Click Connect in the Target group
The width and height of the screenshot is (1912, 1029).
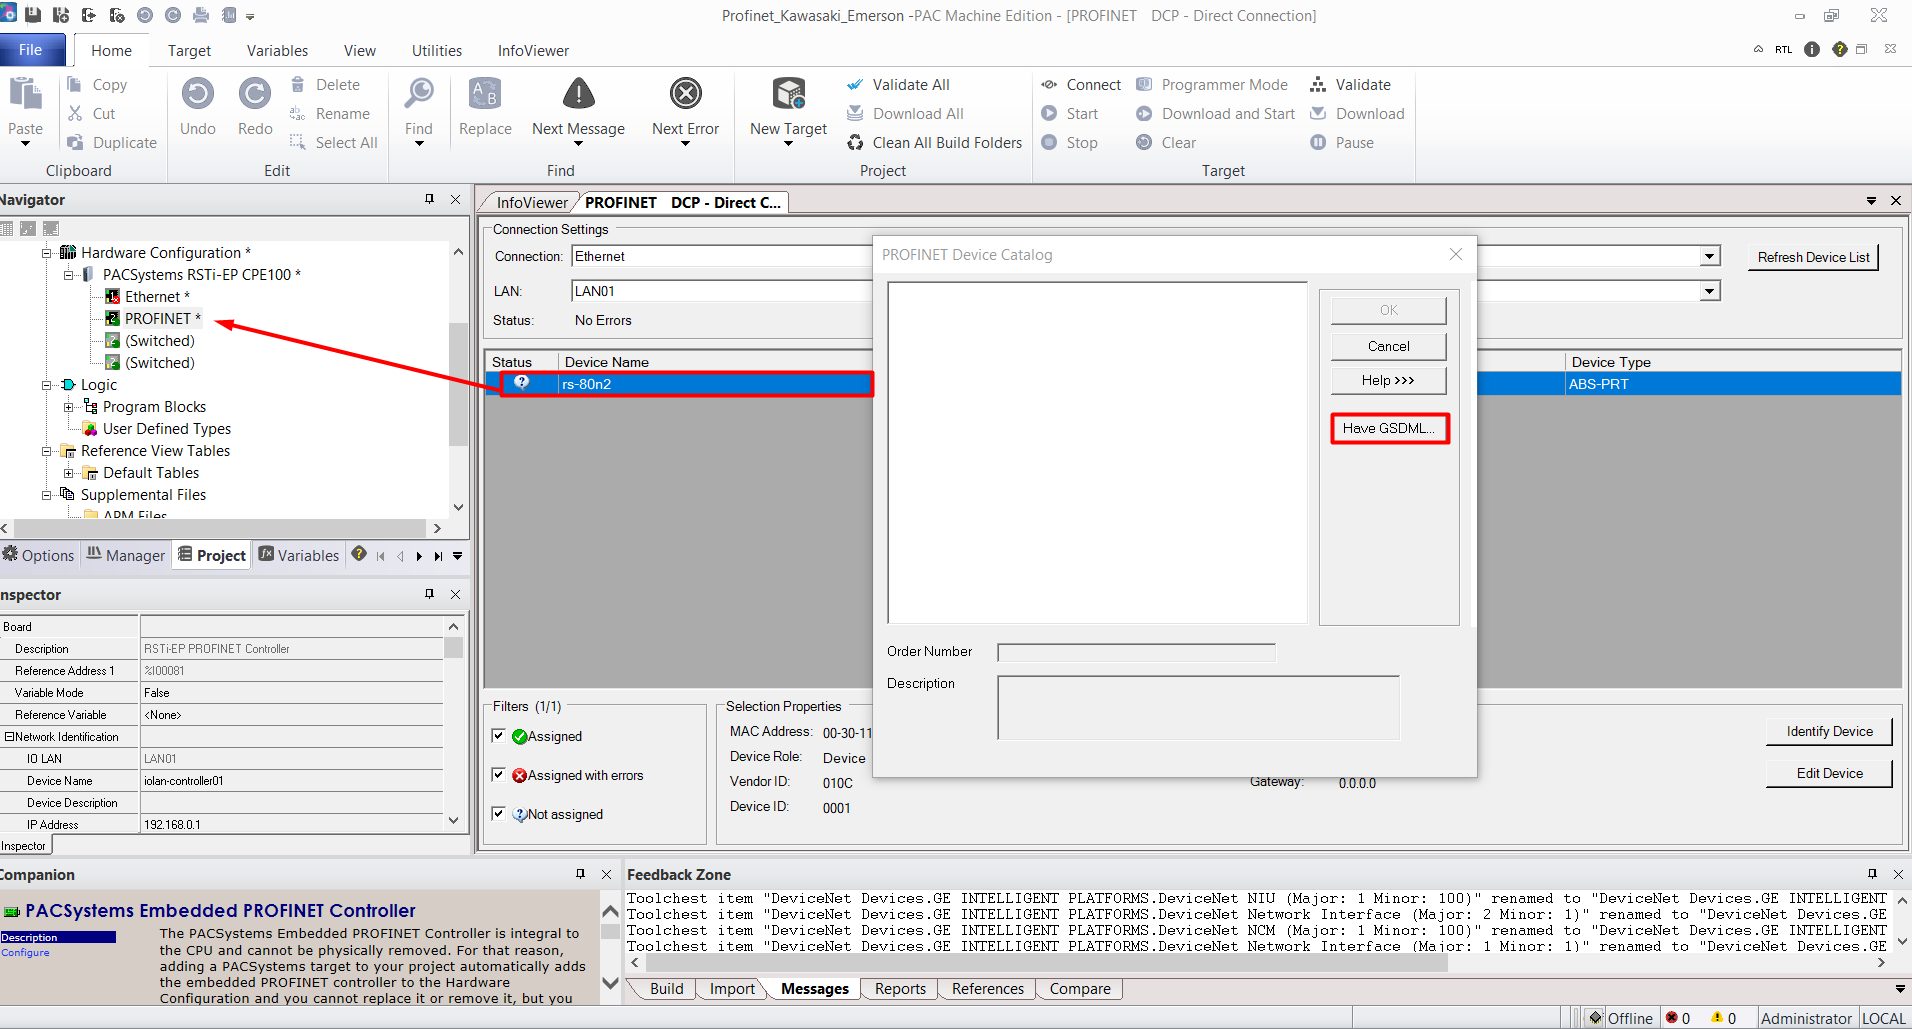(1081, 85)
